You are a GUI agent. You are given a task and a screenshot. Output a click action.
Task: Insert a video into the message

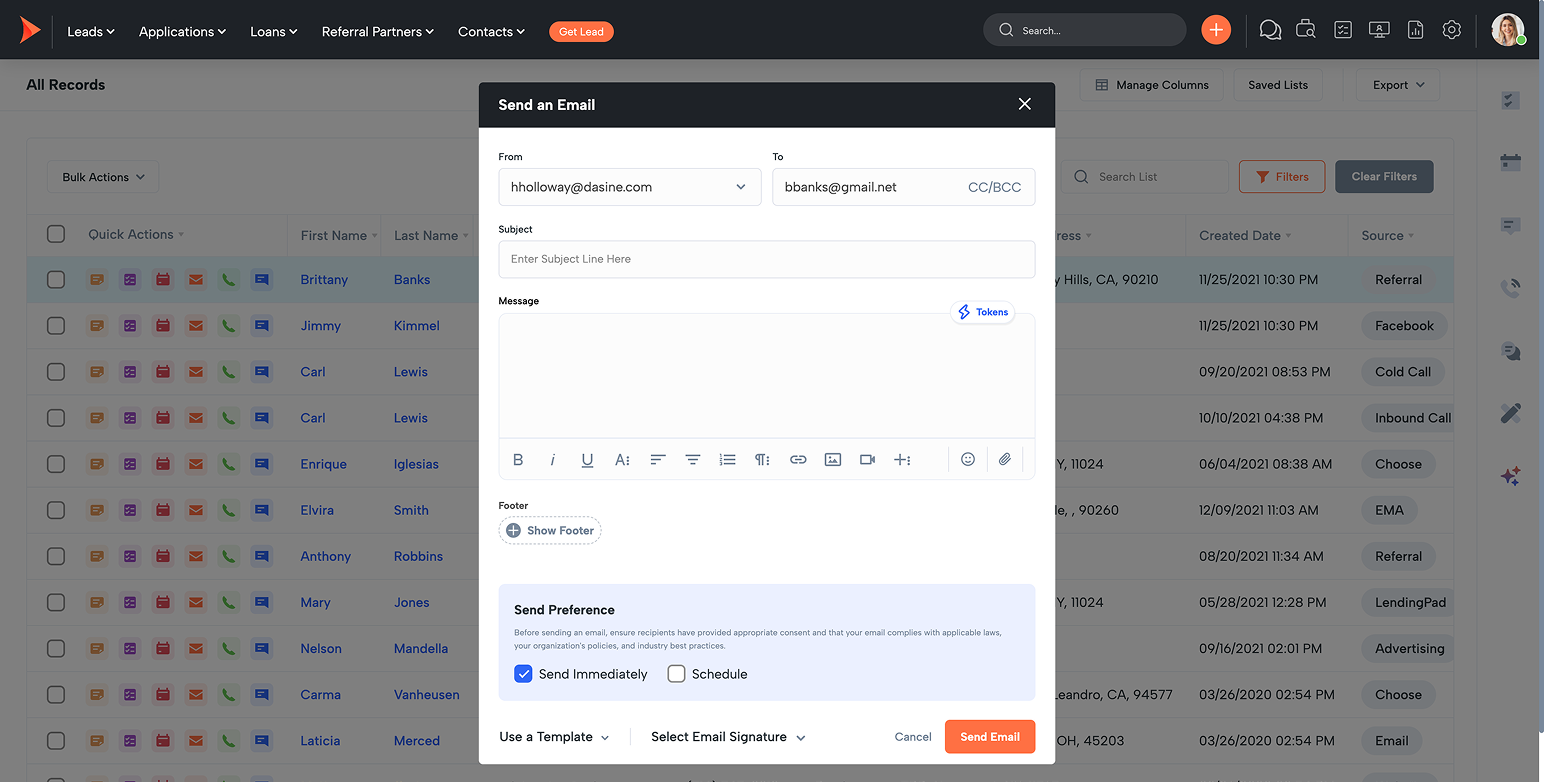[x=867, y=460]
